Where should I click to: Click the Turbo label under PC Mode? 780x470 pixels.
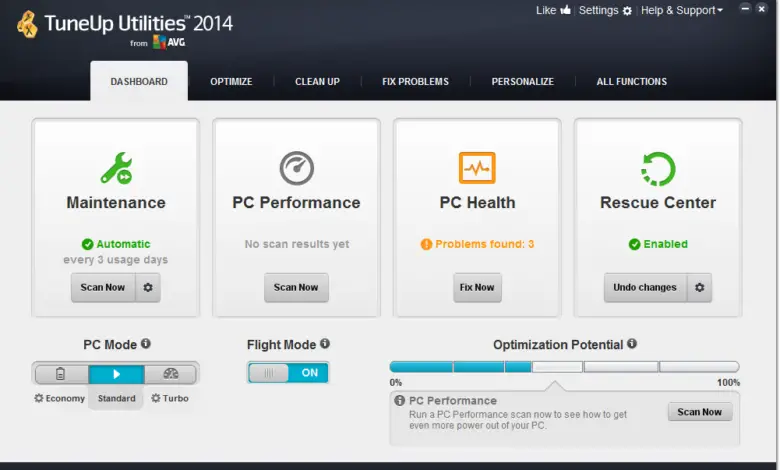click(176, 398)
